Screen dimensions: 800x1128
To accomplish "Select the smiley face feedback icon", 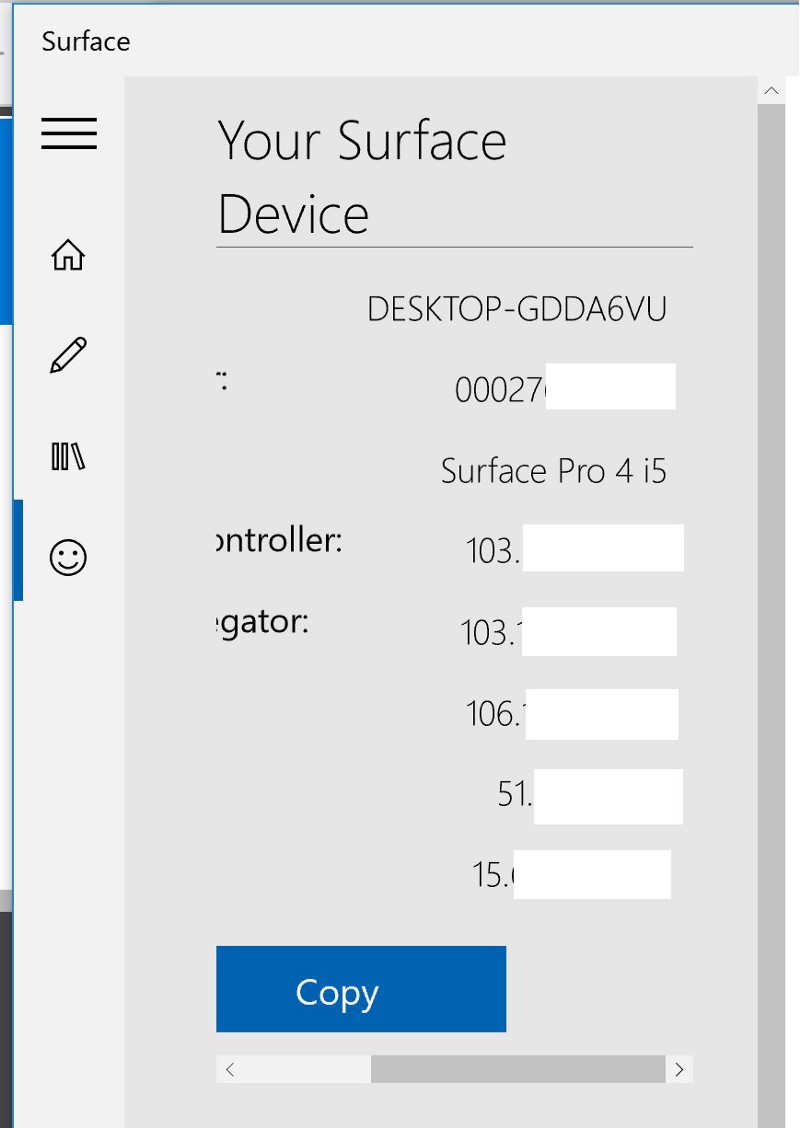I will [x=68, y=557].
